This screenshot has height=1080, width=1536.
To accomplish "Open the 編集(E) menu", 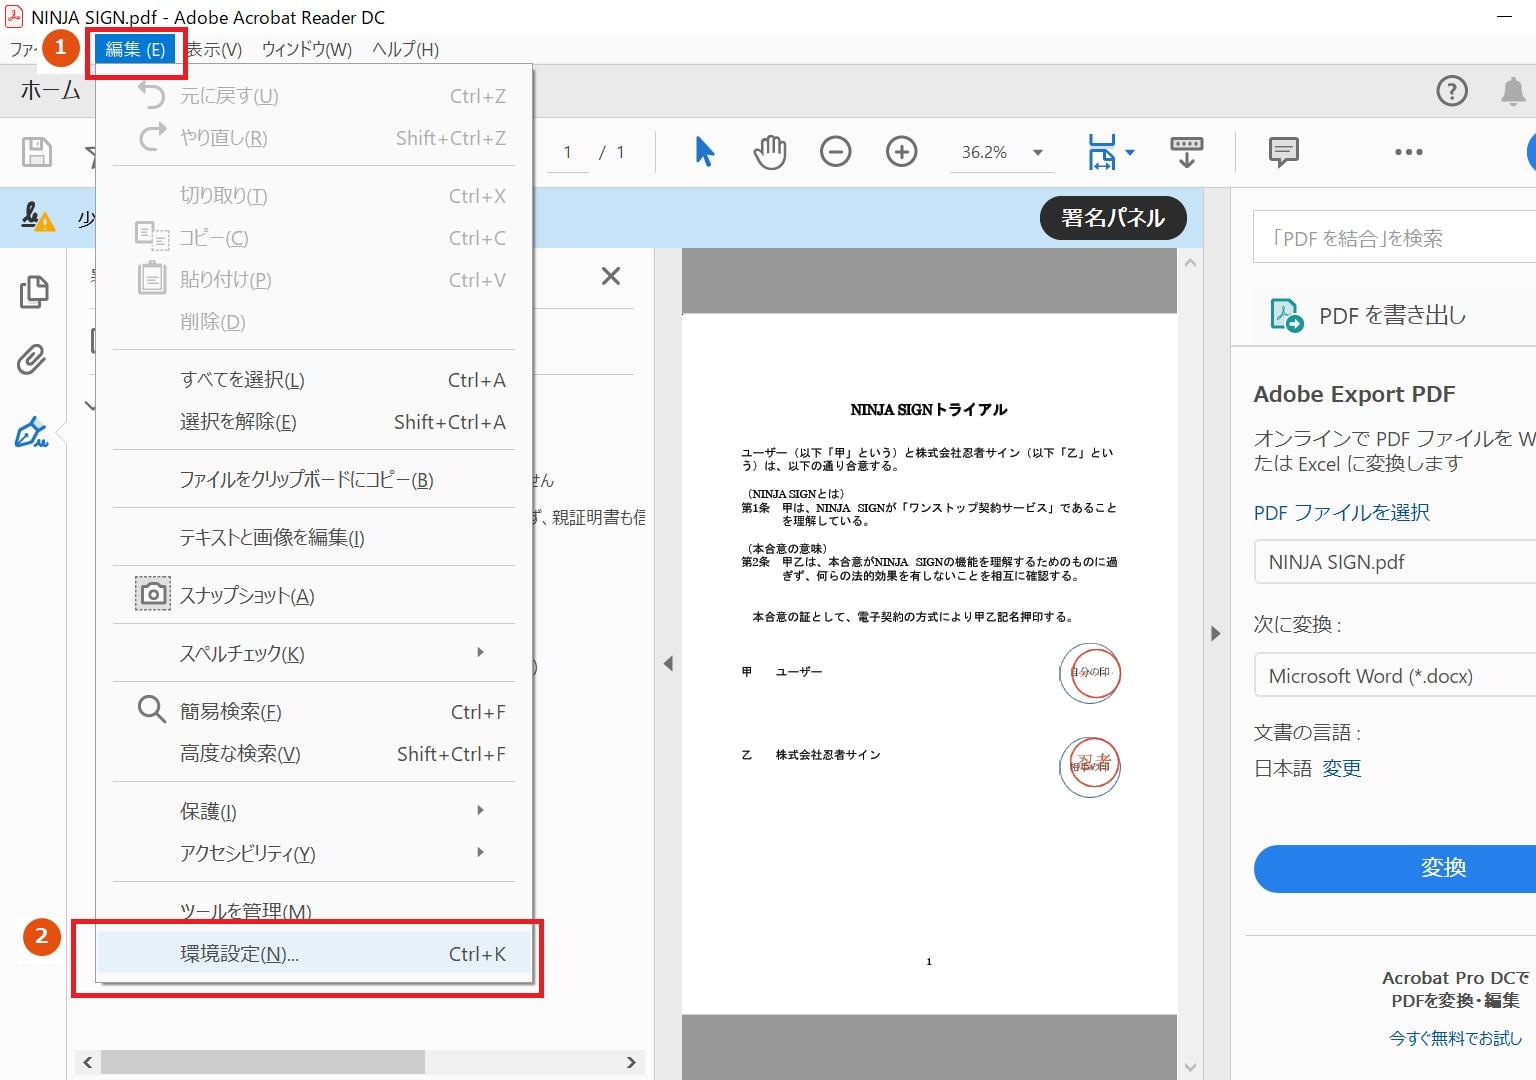I will click(x=135, y=49).
